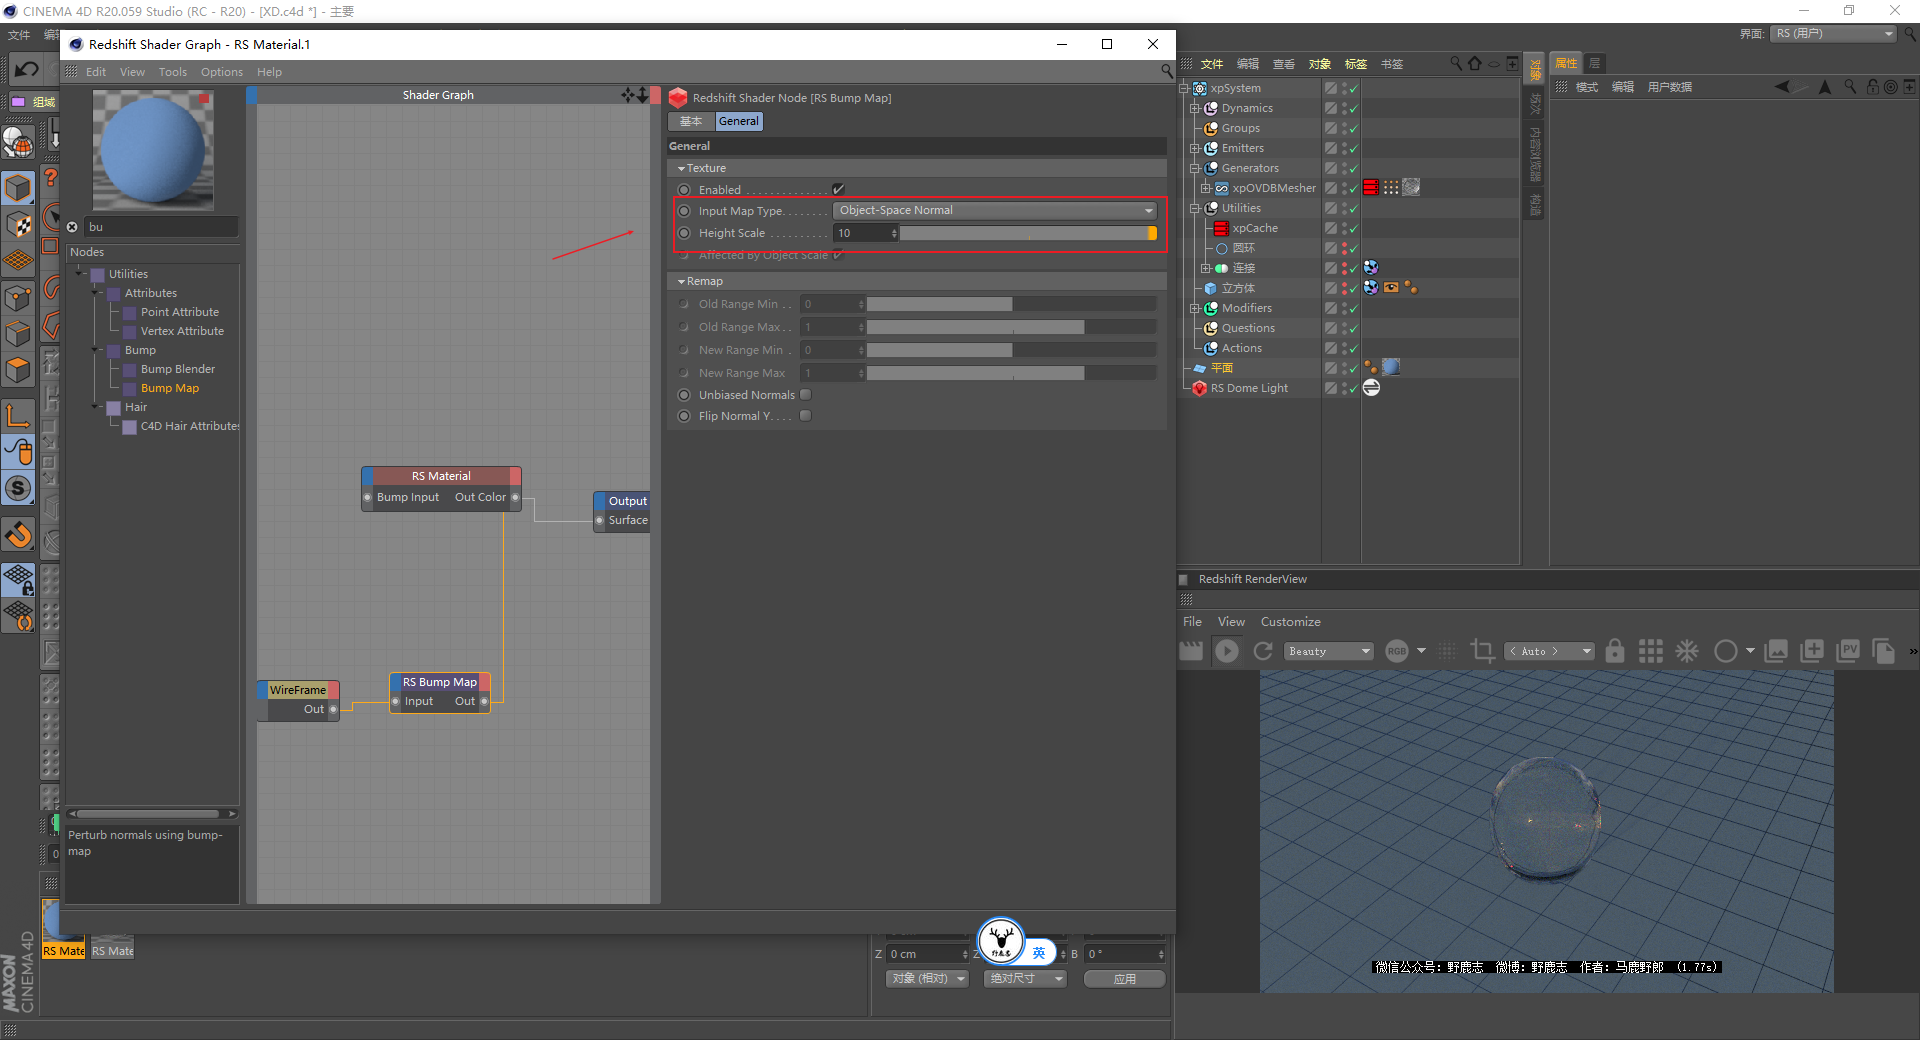
Task: Open the Beauty AOV dropdown in RenderView
Action: [1329, 651]
